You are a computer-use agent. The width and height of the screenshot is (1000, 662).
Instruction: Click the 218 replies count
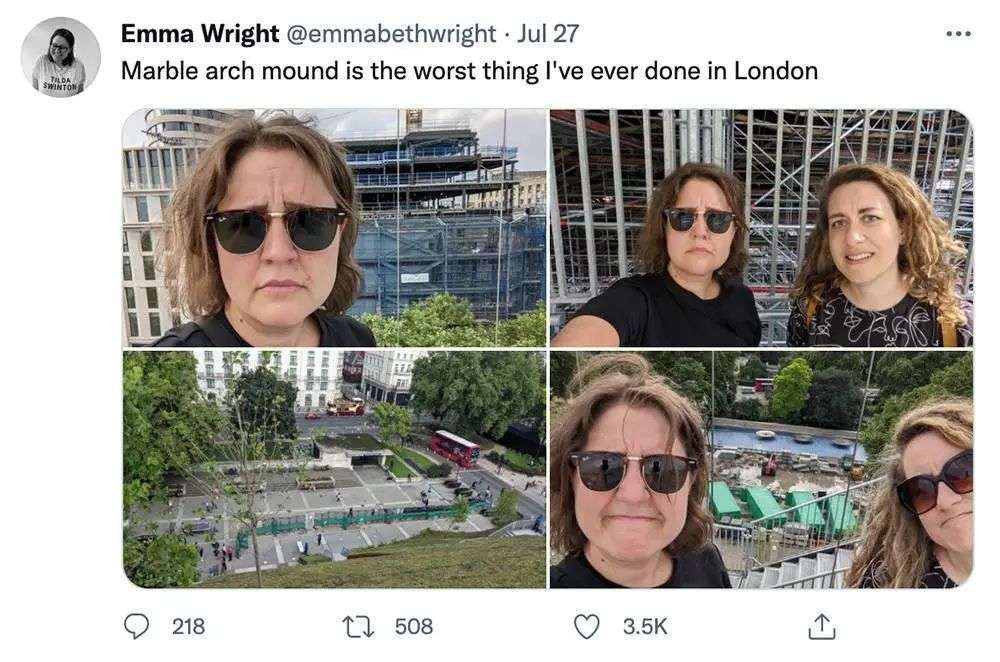click(188, 627)
